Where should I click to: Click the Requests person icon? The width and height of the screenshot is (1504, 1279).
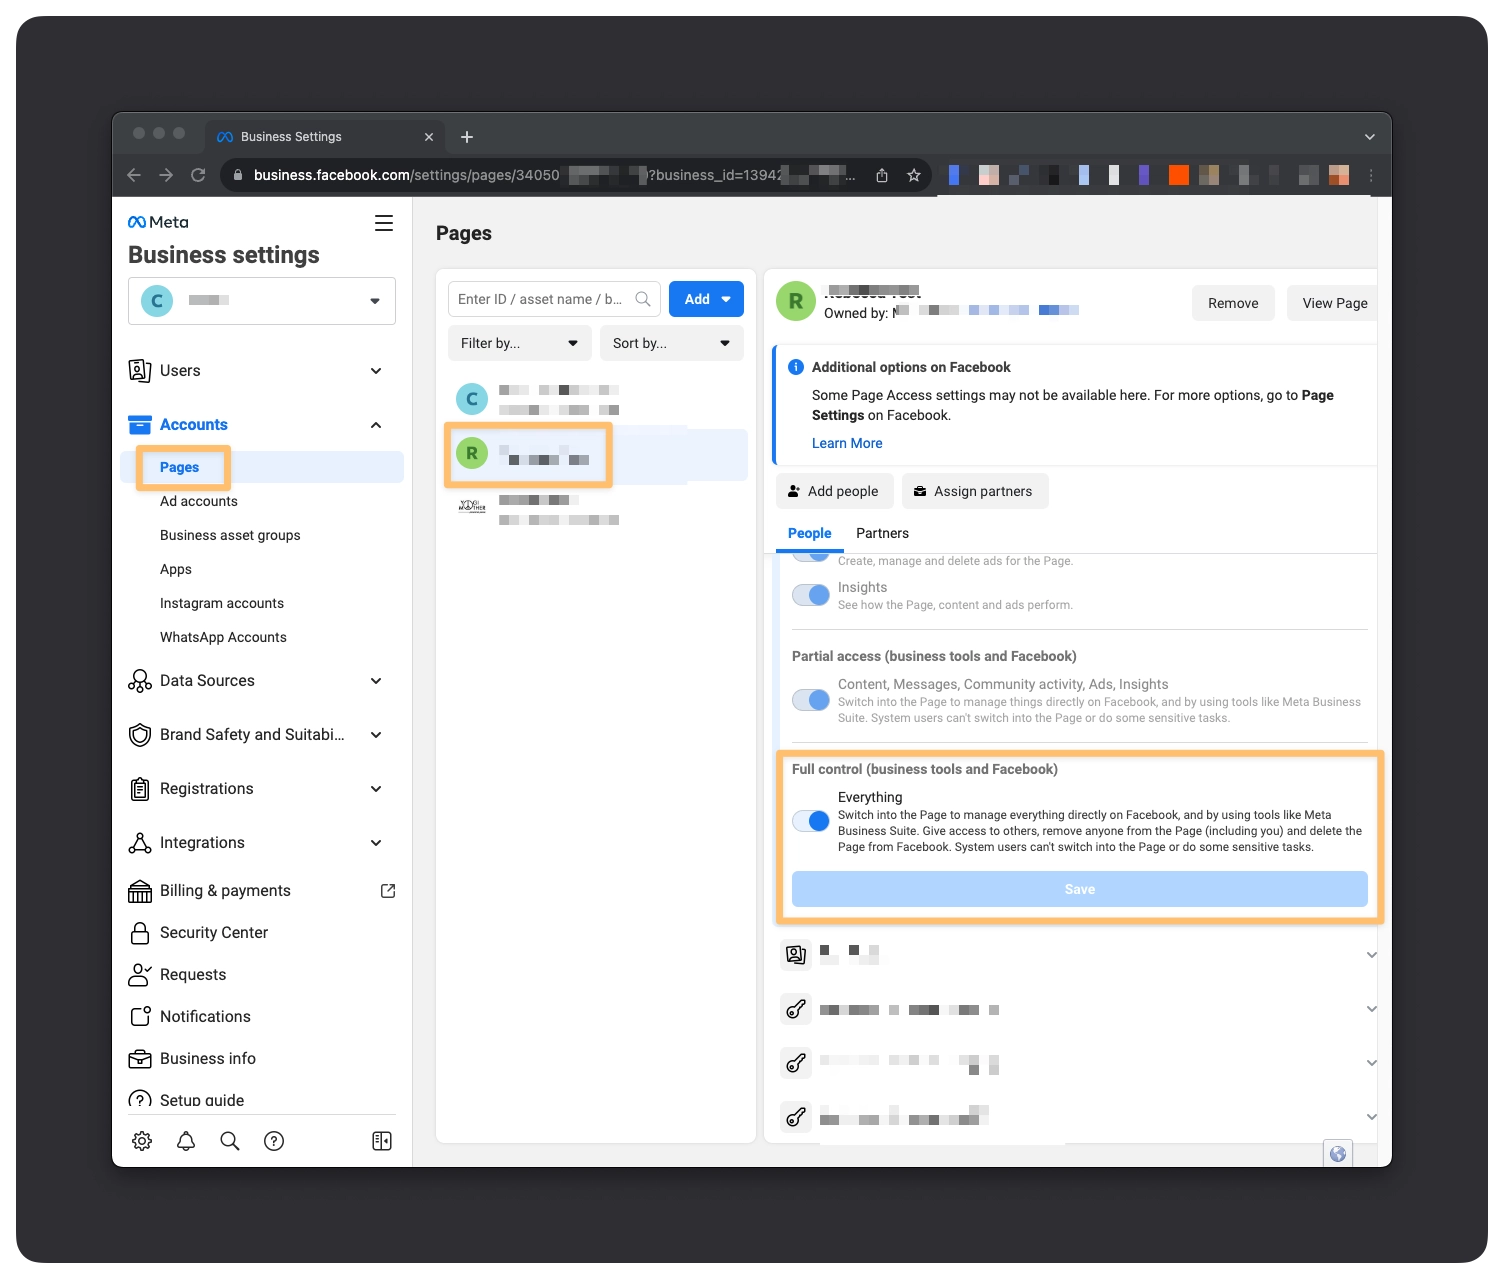pos(140,975)
